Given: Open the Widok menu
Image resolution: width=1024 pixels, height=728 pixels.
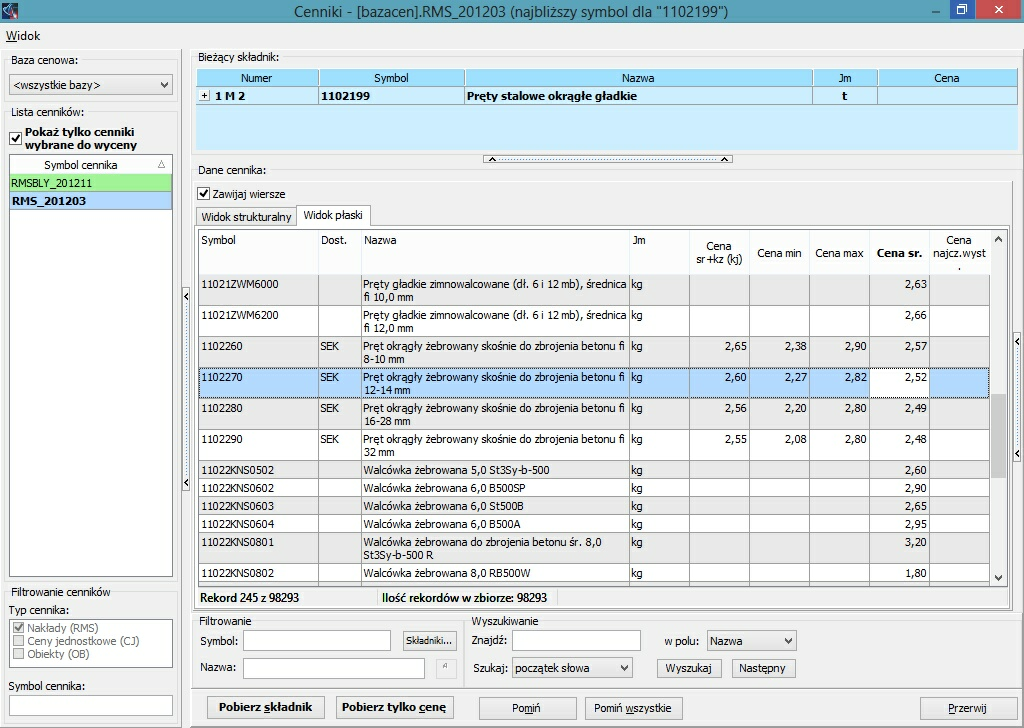Looking at the screenshot, I should [23, 36].
